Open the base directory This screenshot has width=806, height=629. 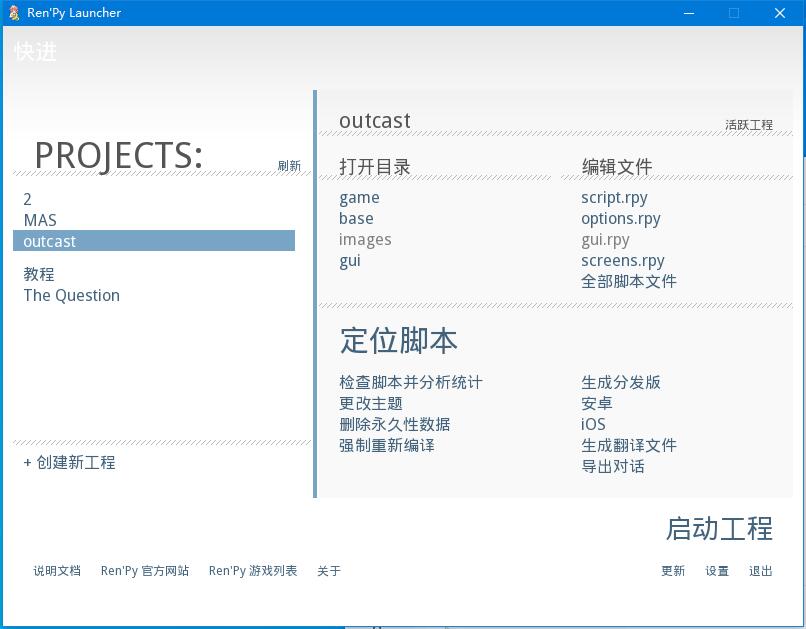pos(356,219)
